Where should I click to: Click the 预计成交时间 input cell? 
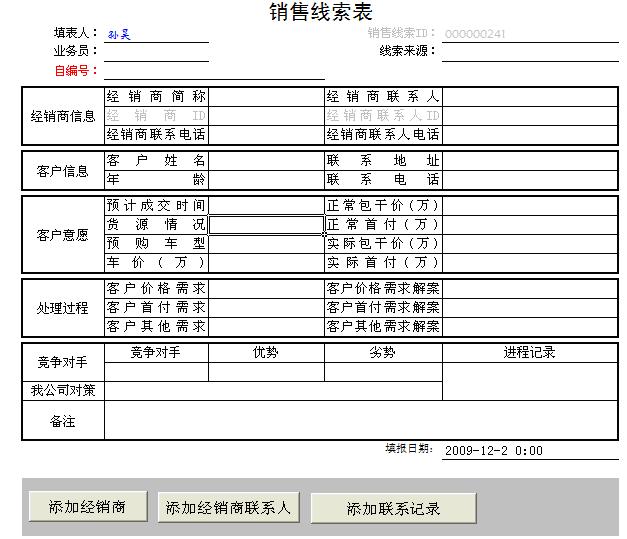coord(265,205)
